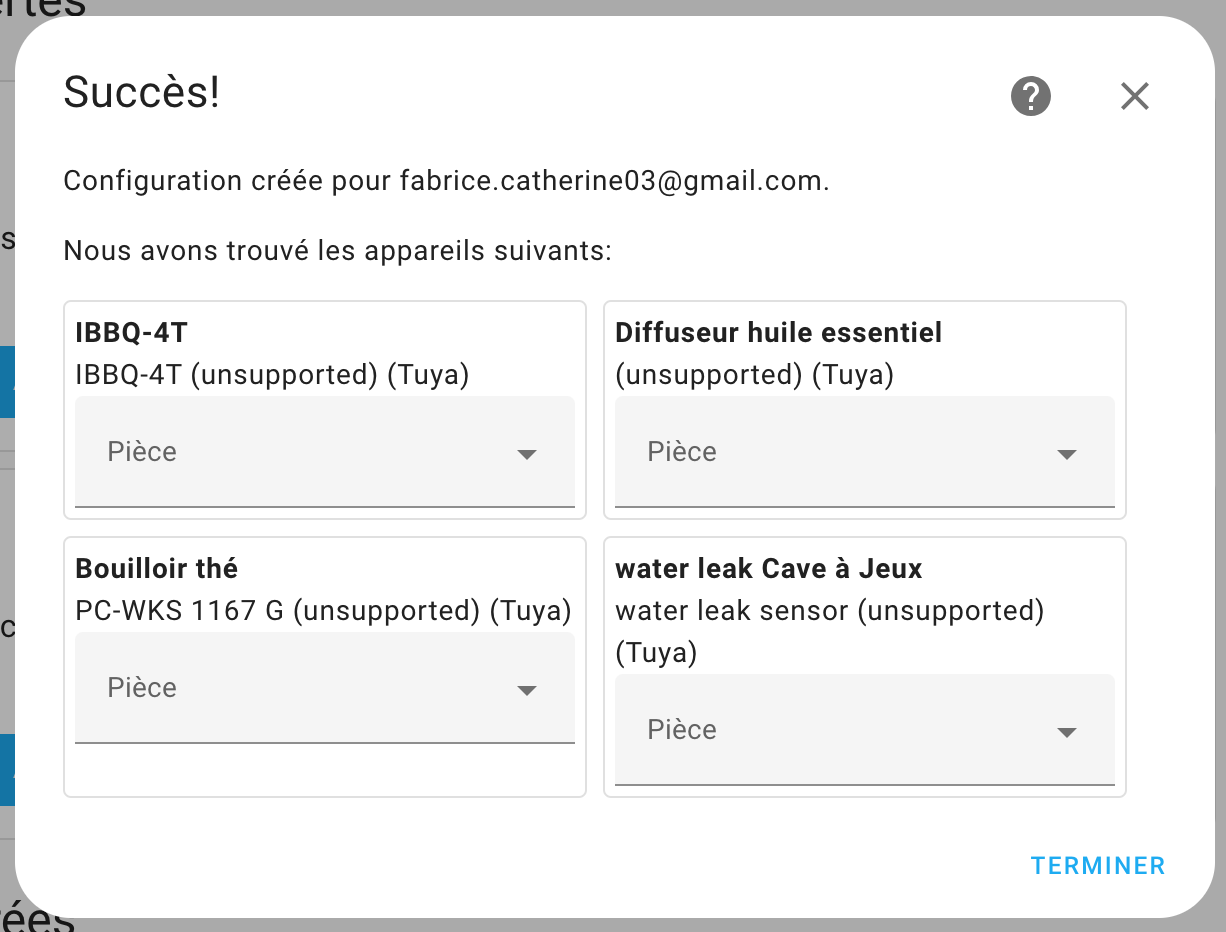Open the Pièce dropdown for IBBQ-4T
Screen dimensions: 1226x932
click(x=325, y=452)
